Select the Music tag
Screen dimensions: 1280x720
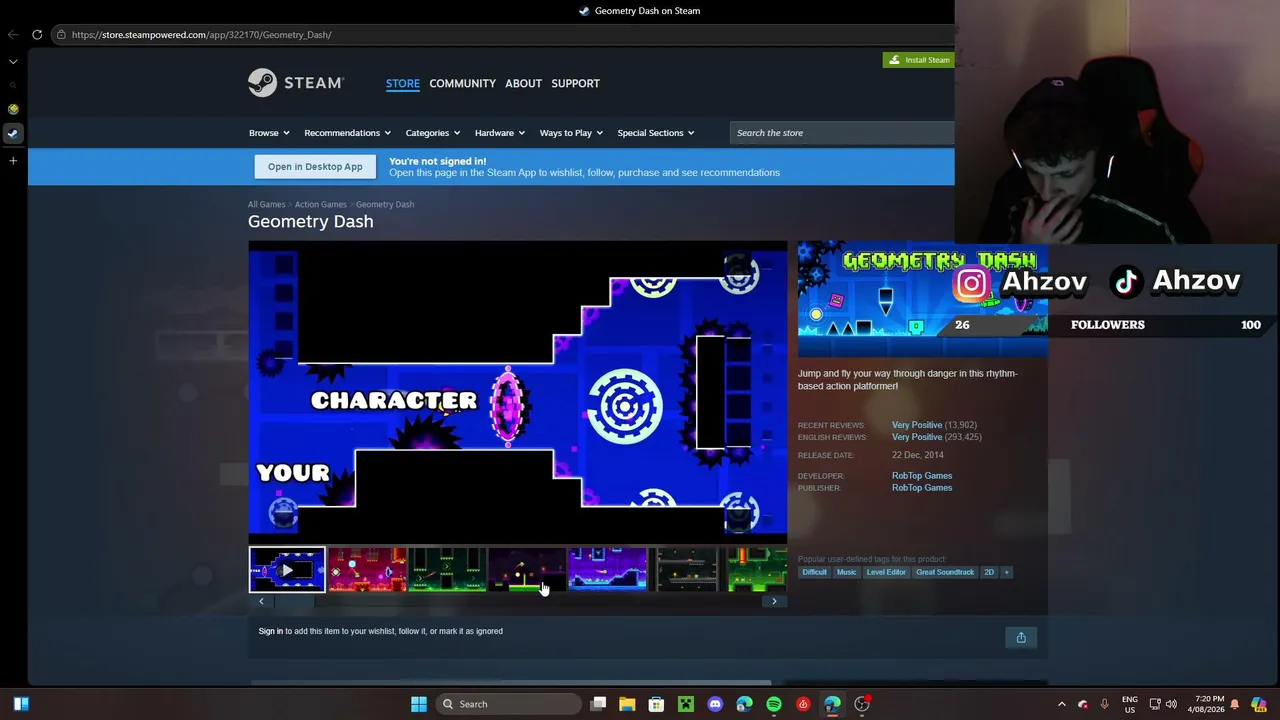(846, 572)
